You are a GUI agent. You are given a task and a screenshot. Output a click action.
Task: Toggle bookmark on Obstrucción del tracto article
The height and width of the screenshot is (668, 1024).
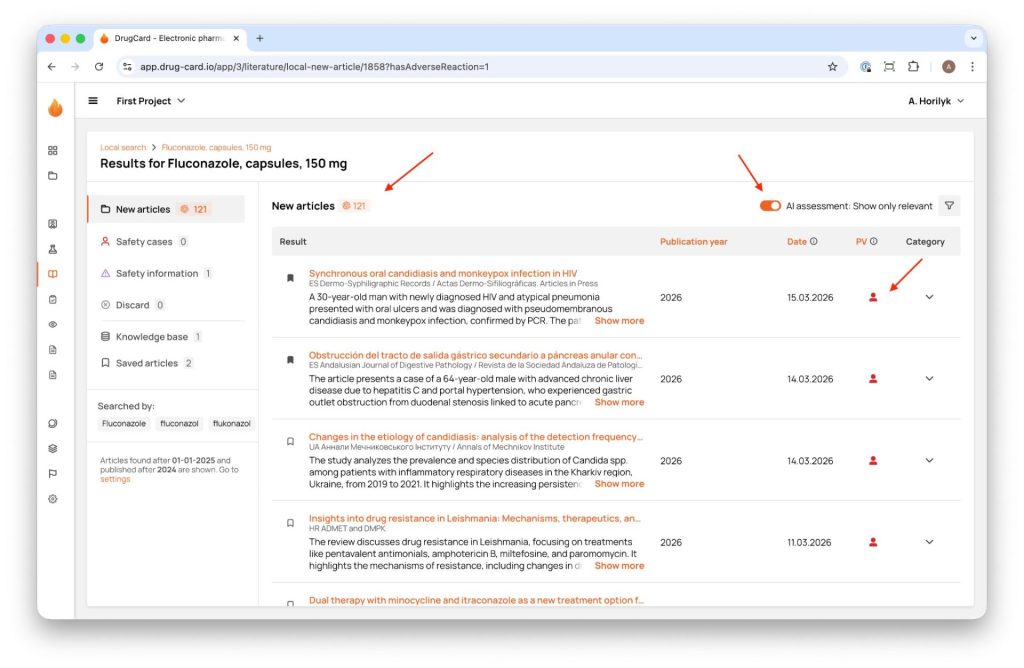pos(291,360)
